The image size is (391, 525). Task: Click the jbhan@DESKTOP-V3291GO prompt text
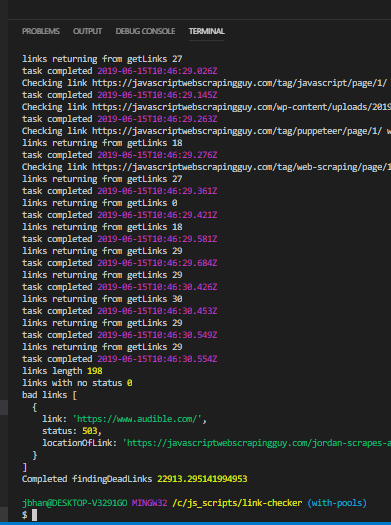75,503
